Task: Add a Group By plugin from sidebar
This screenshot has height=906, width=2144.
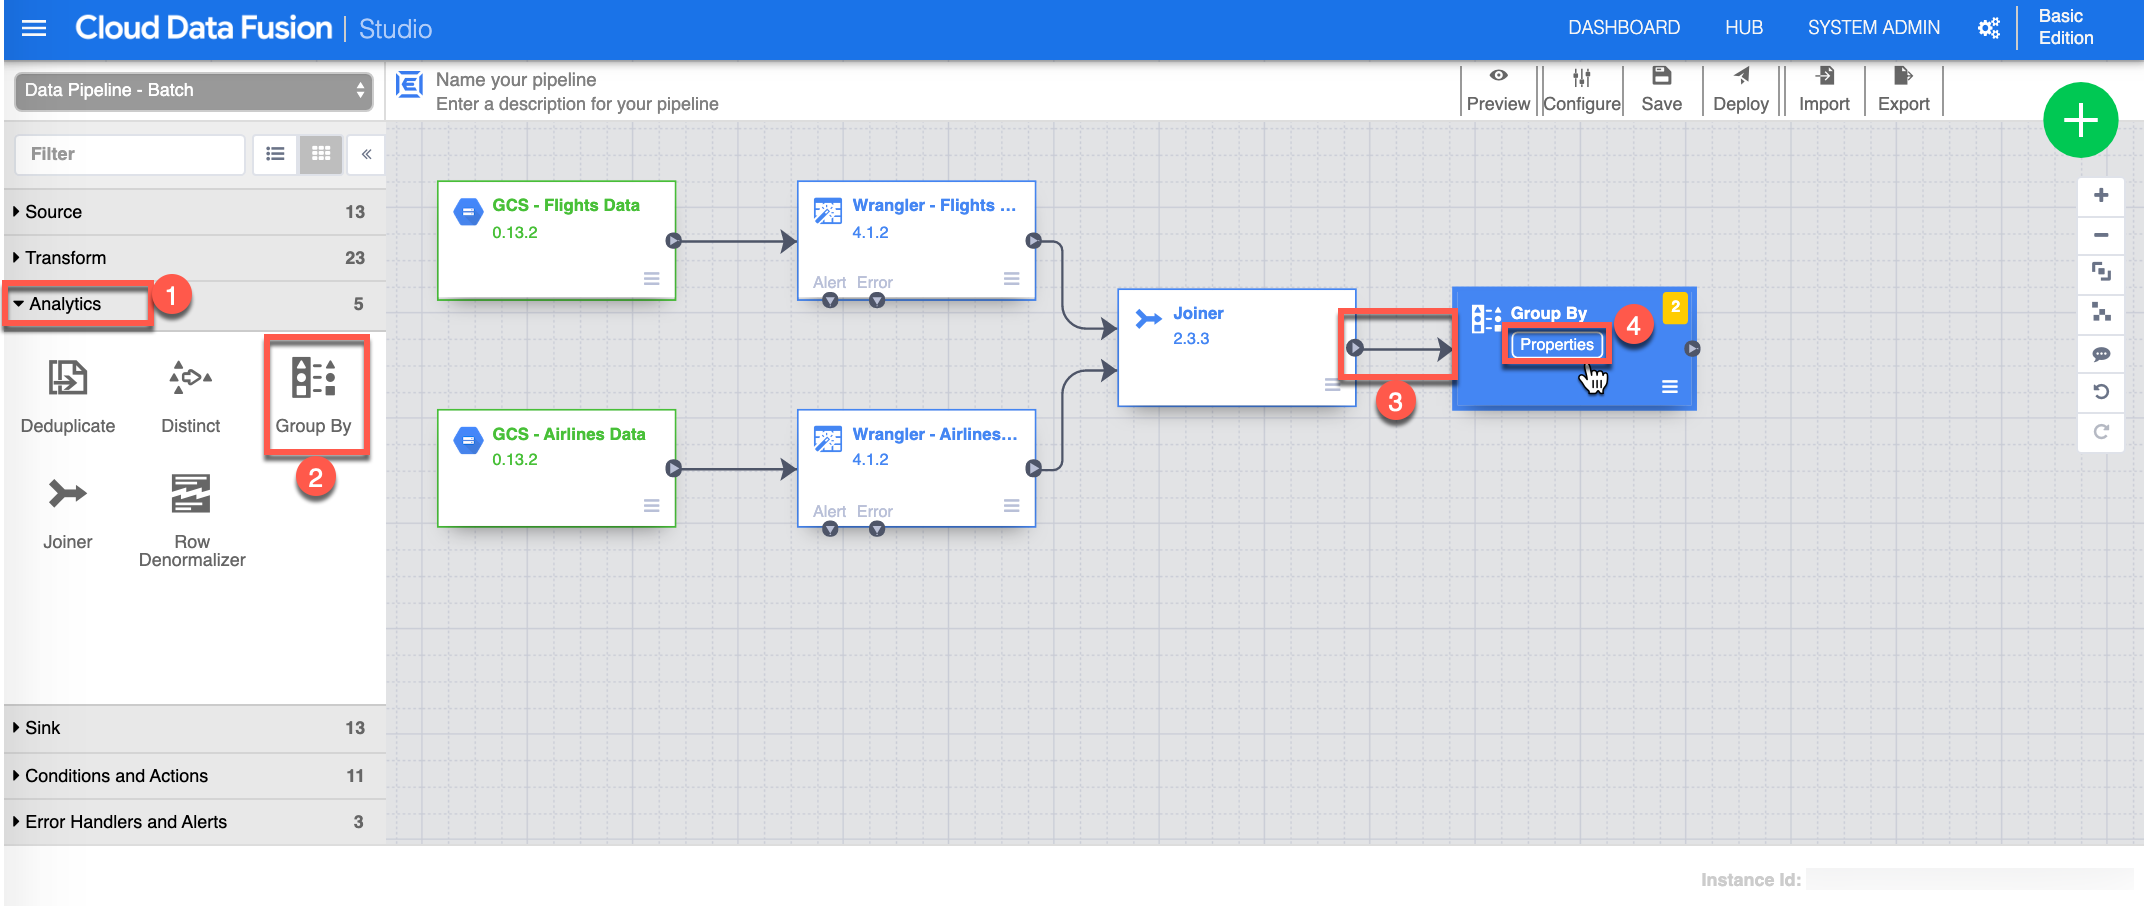Action: click(x=313, y=380)
